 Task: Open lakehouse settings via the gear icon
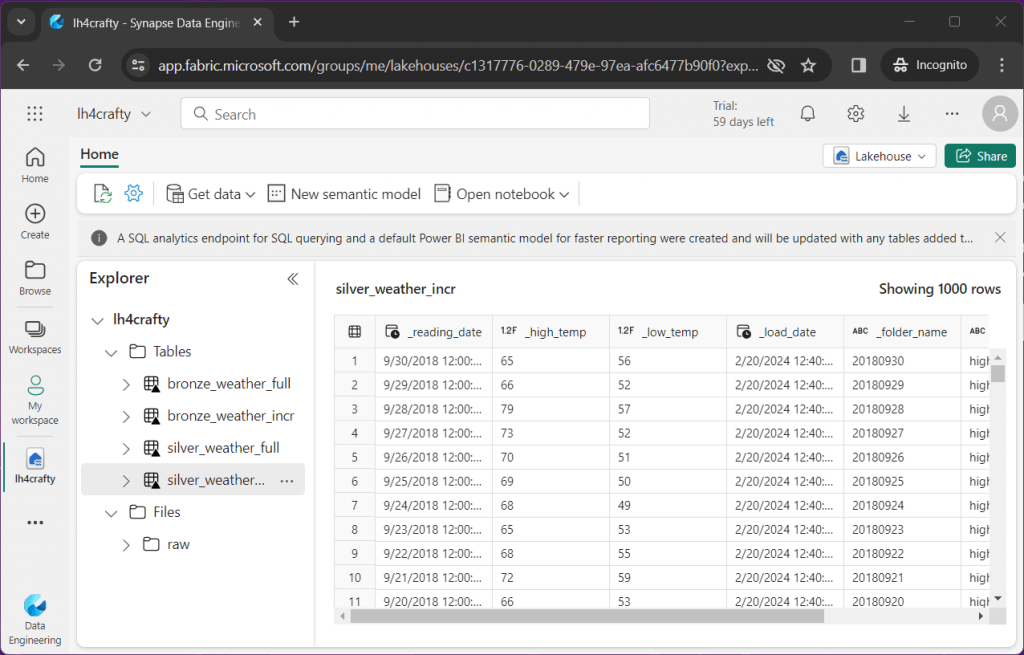[133, 193]
